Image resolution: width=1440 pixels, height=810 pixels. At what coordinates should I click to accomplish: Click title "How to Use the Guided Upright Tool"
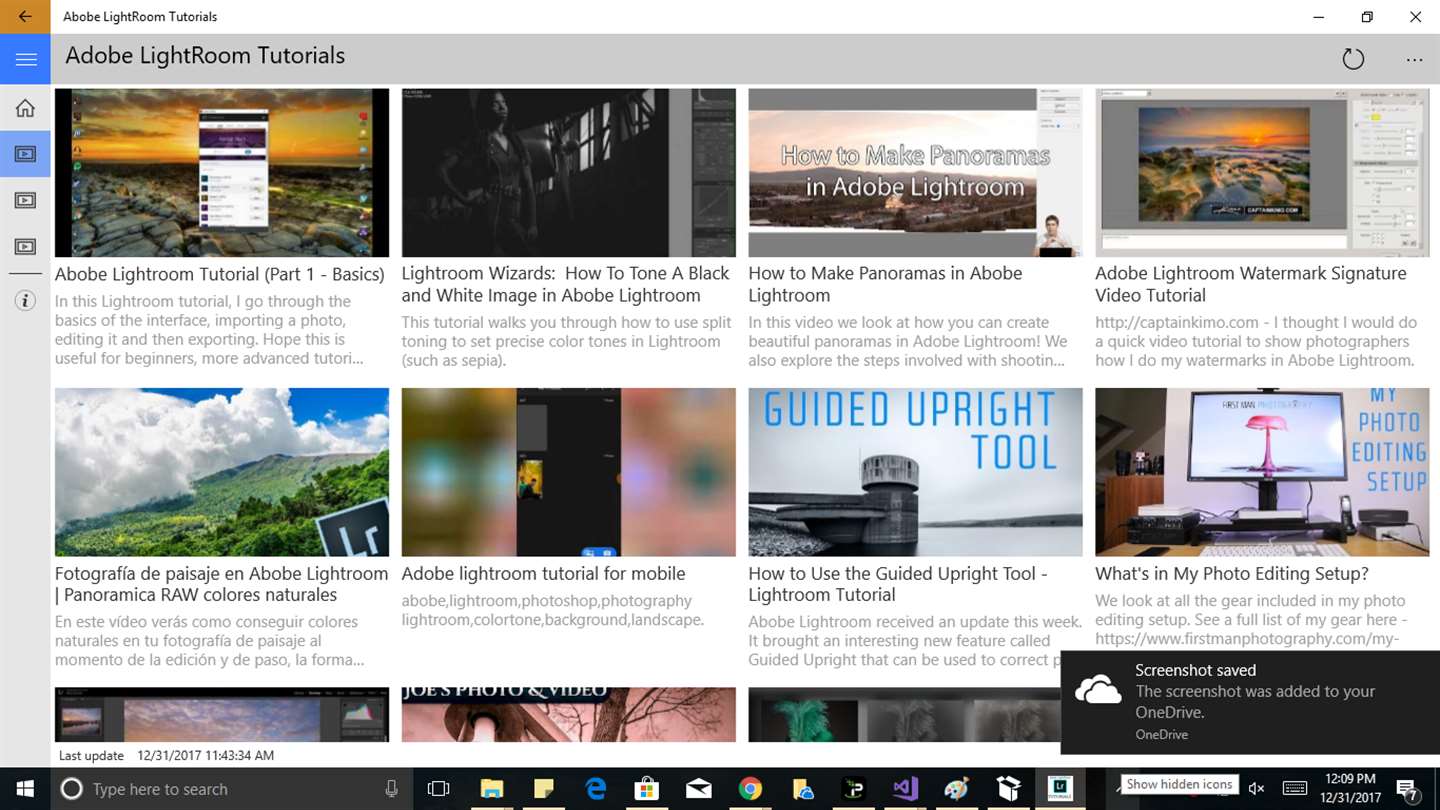(898, 584)
